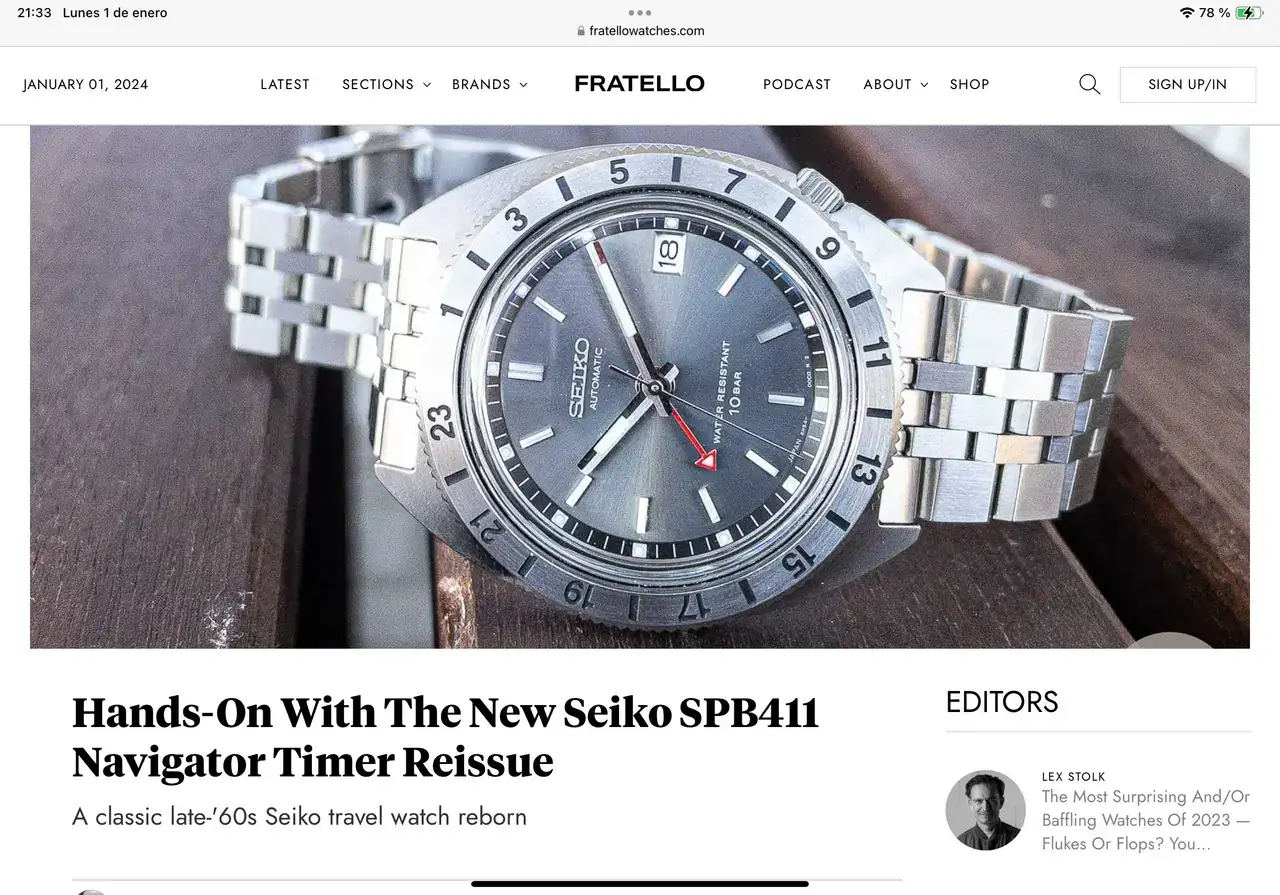Expand the Sections dropdown chevron
Screen dimensions: 1280x895
[427, 85]
